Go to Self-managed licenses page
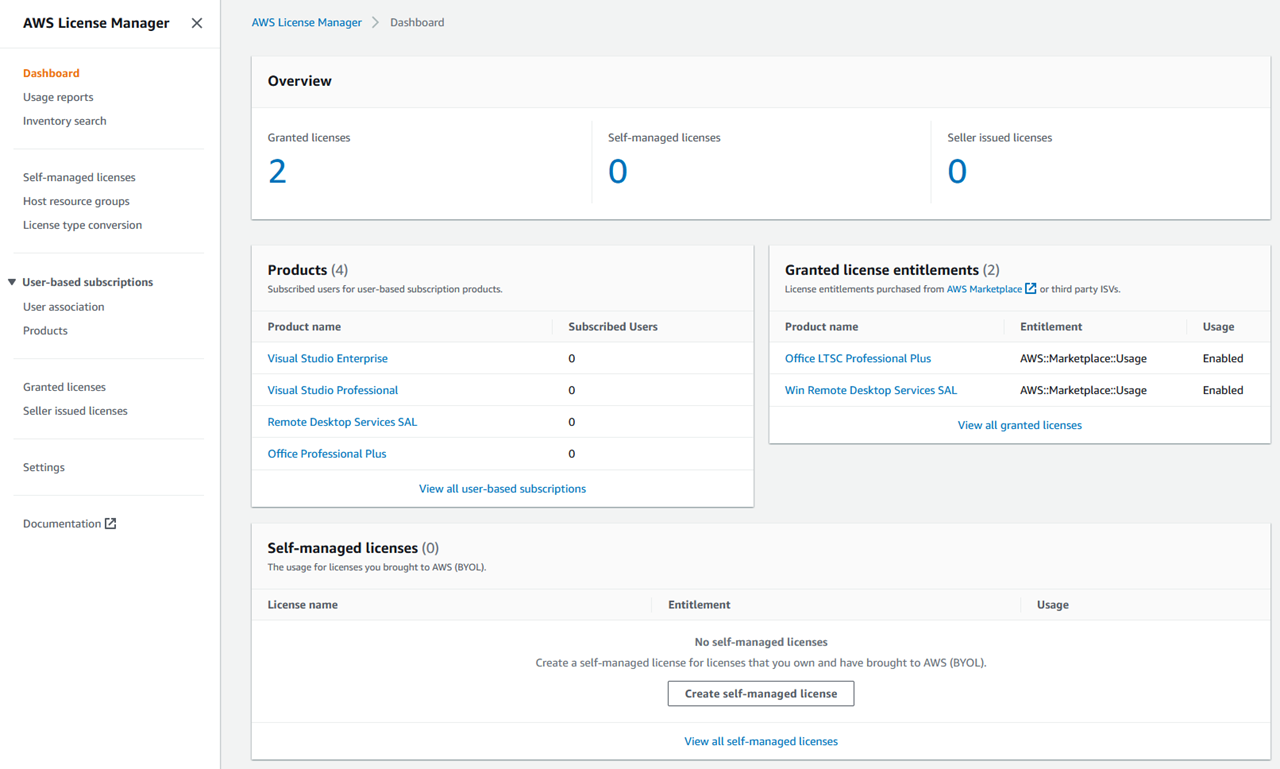Screen dimensions: 1280x769 79,176
